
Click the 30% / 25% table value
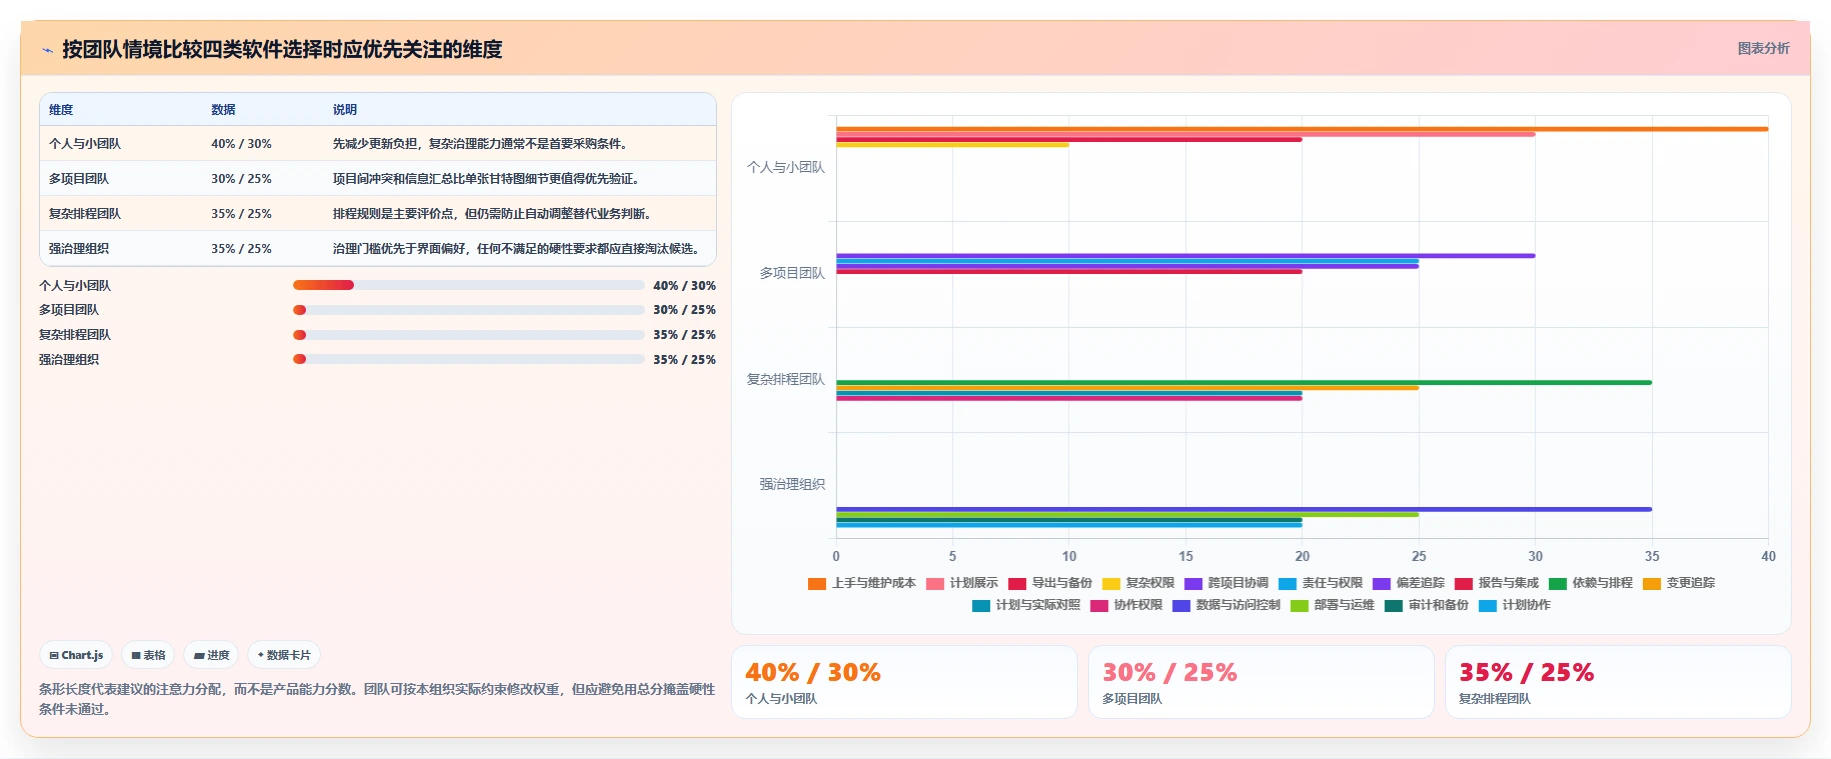pyautogui.click(x=241, y=179)
